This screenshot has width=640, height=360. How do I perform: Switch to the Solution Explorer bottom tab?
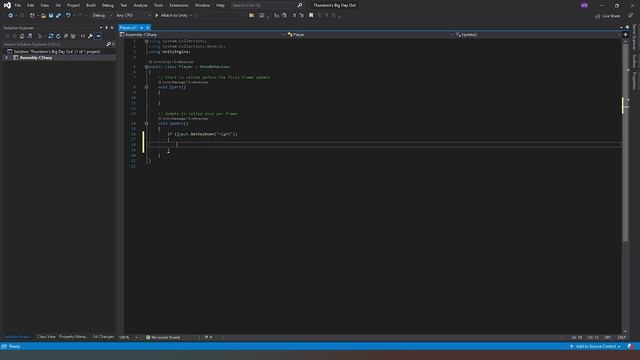17,337
